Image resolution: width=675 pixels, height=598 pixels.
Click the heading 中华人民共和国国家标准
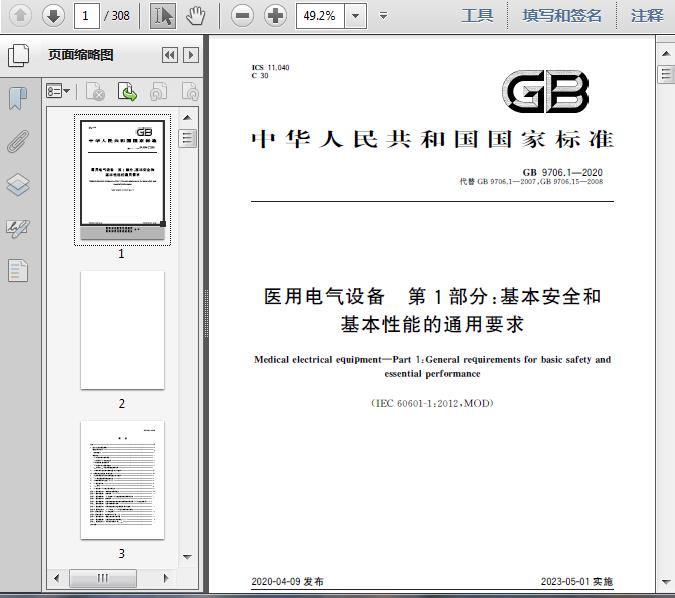point(433,139)
